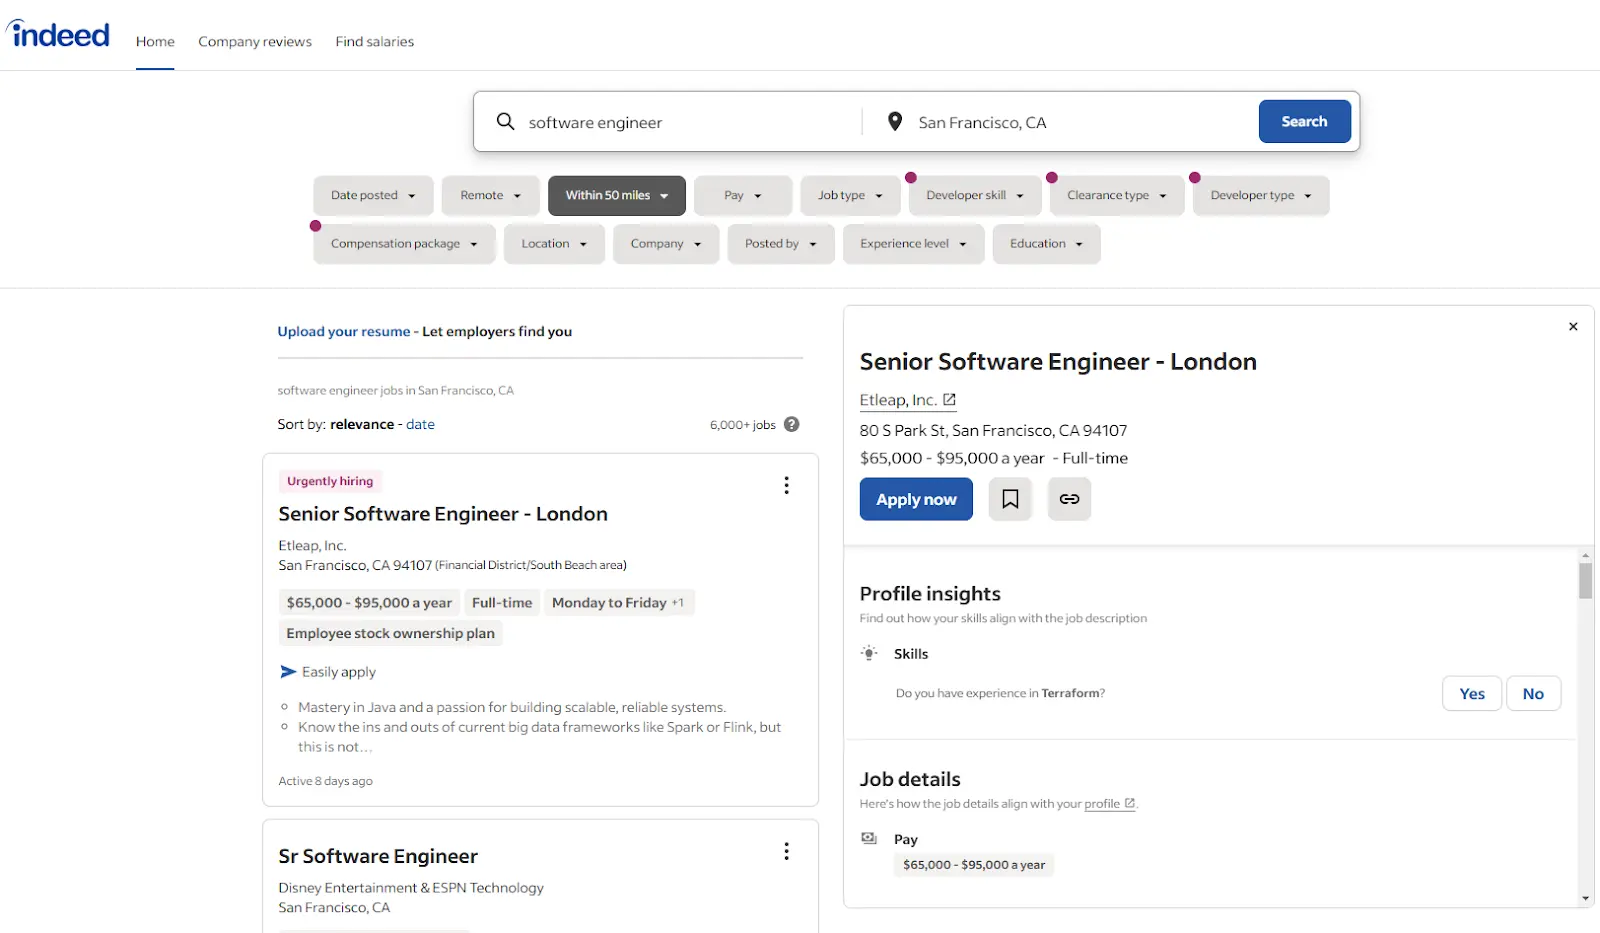Expand the Developer skill filter
Viewport: 1600px width, 933px height.
(975, 195)
